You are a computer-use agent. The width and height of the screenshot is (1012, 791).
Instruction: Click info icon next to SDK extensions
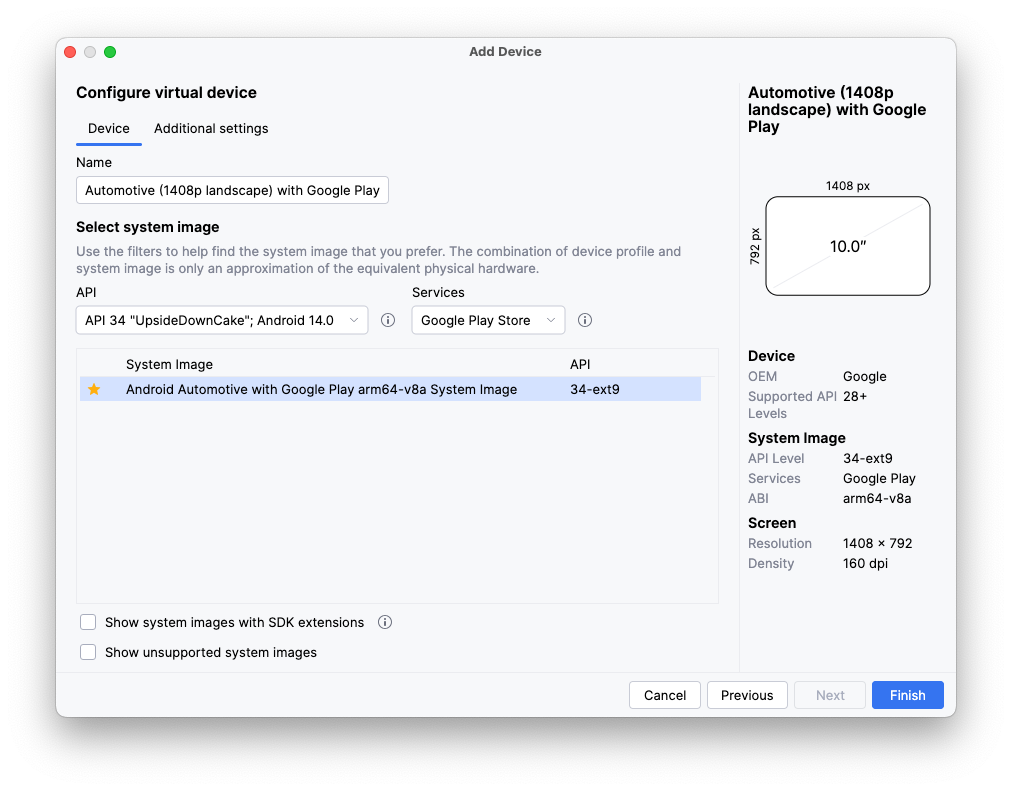[385, 622]
